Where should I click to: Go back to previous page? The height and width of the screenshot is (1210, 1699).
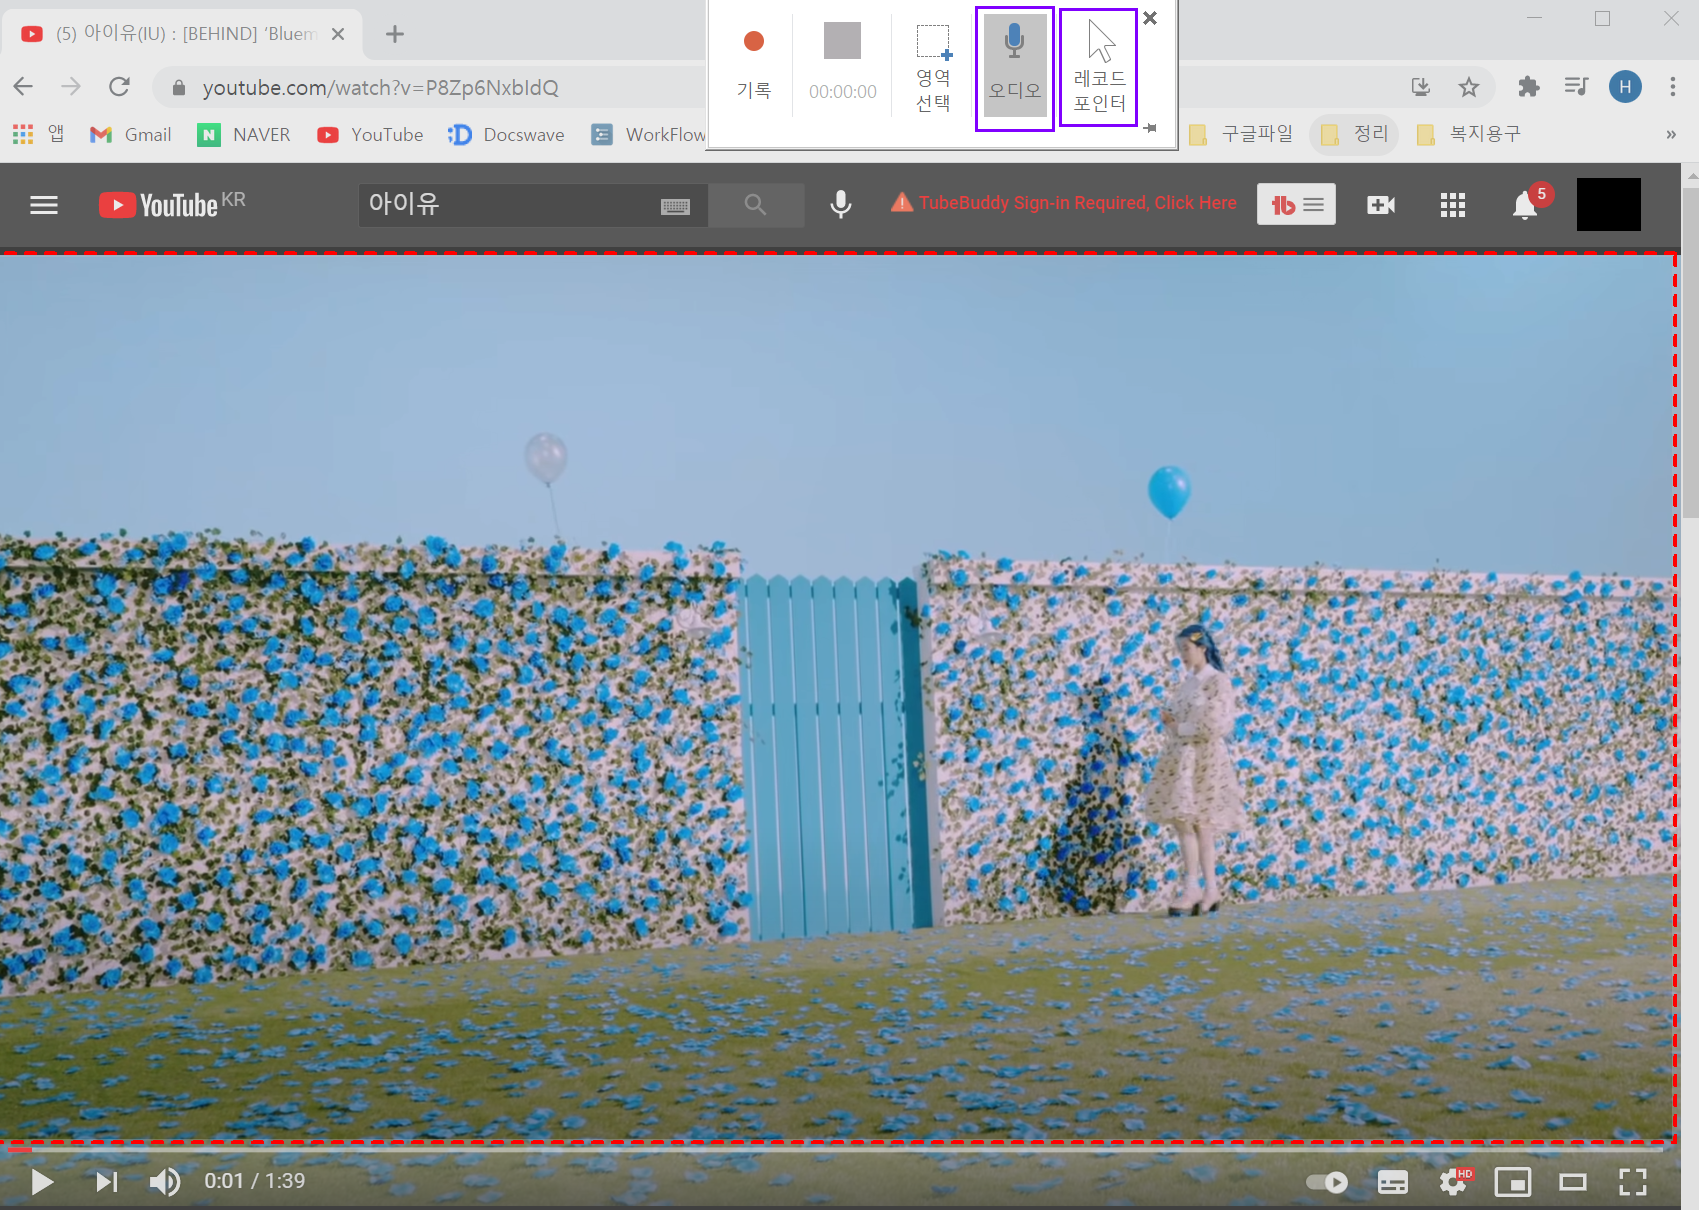[24, 87]
